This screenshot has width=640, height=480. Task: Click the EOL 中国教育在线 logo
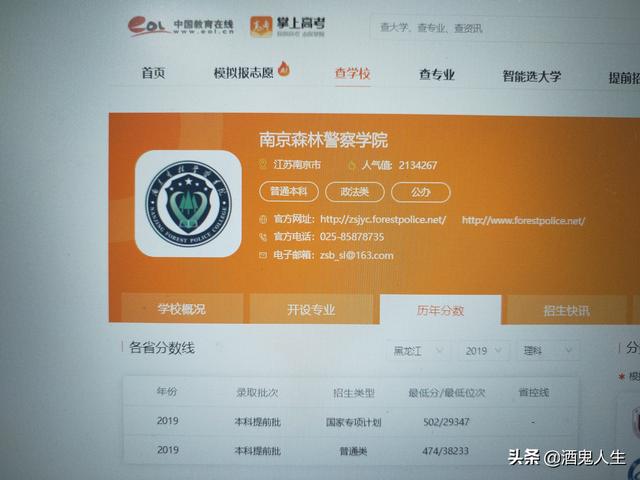click(x=181, y=26)
